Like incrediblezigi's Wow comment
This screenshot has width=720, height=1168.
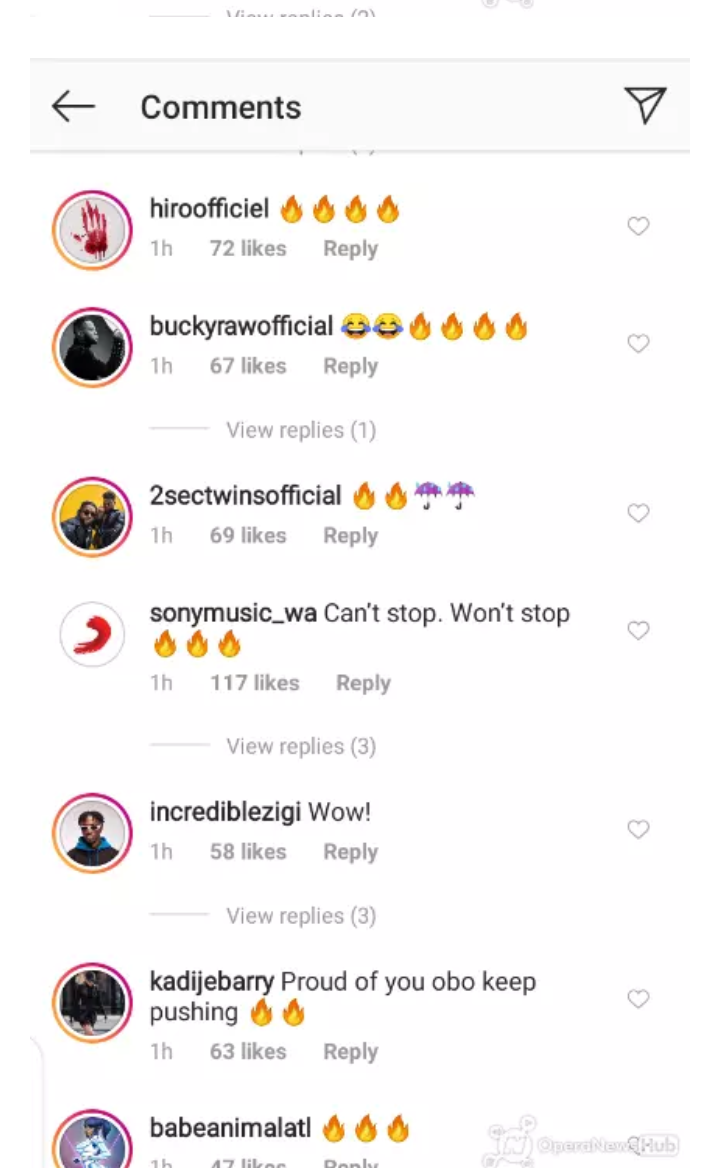pyautogui.click(x=638, y=830)
